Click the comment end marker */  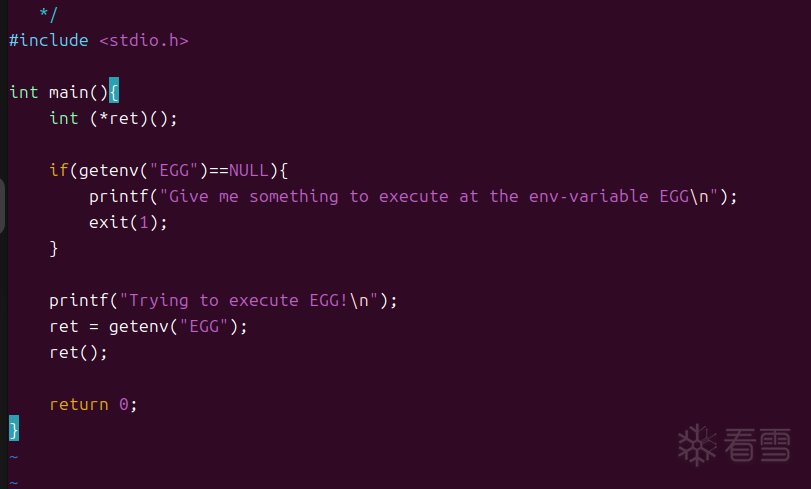tap(48, 14)
